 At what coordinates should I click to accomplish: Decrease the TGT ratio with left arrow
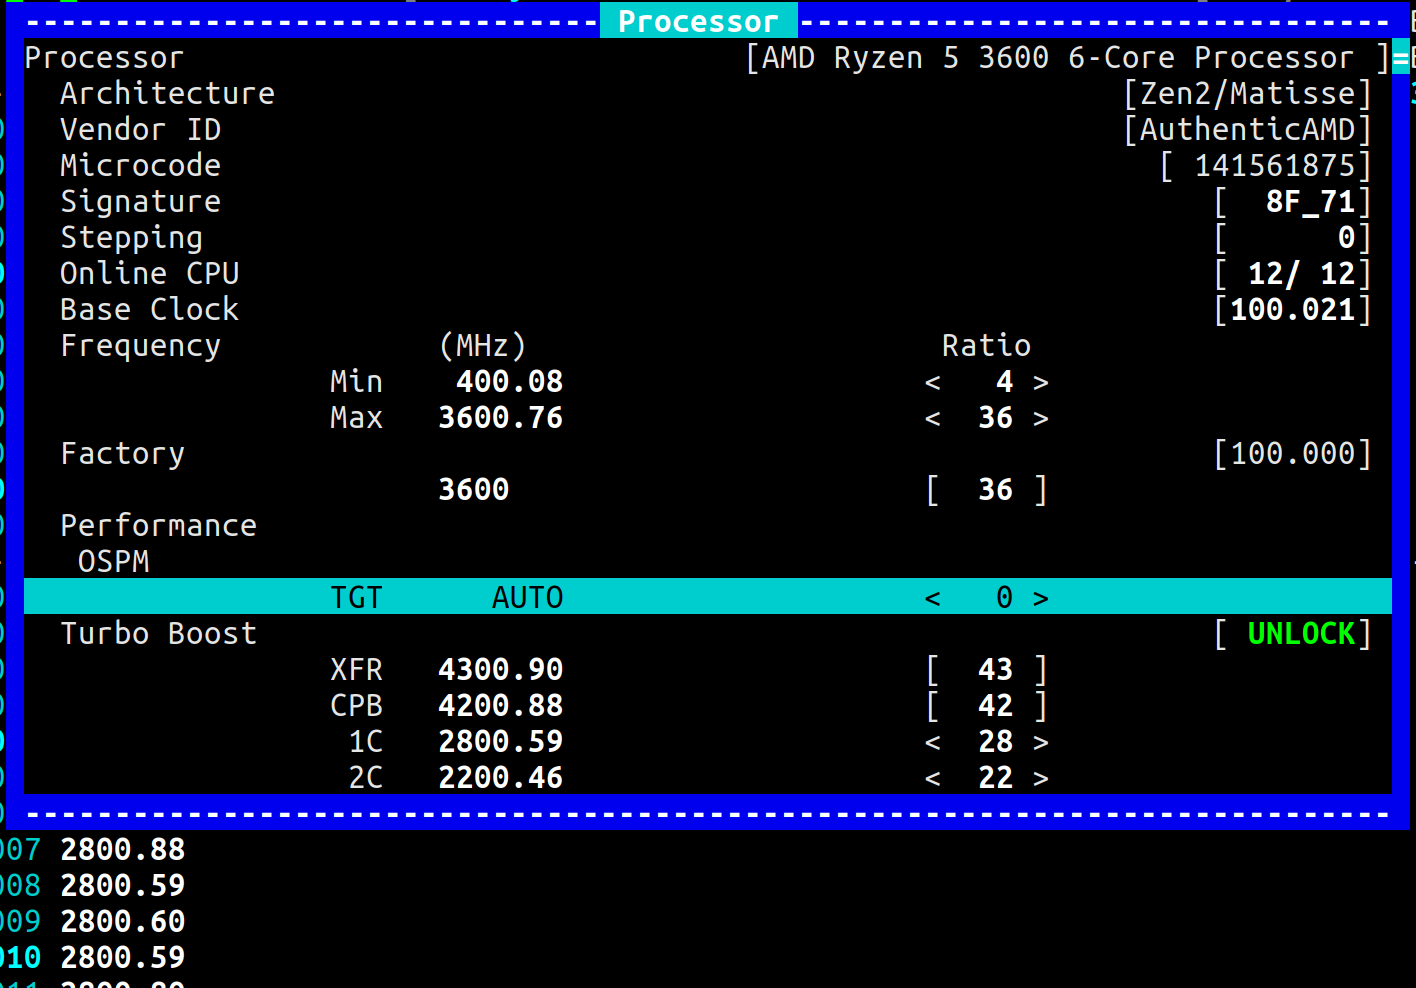coord(933,598)
